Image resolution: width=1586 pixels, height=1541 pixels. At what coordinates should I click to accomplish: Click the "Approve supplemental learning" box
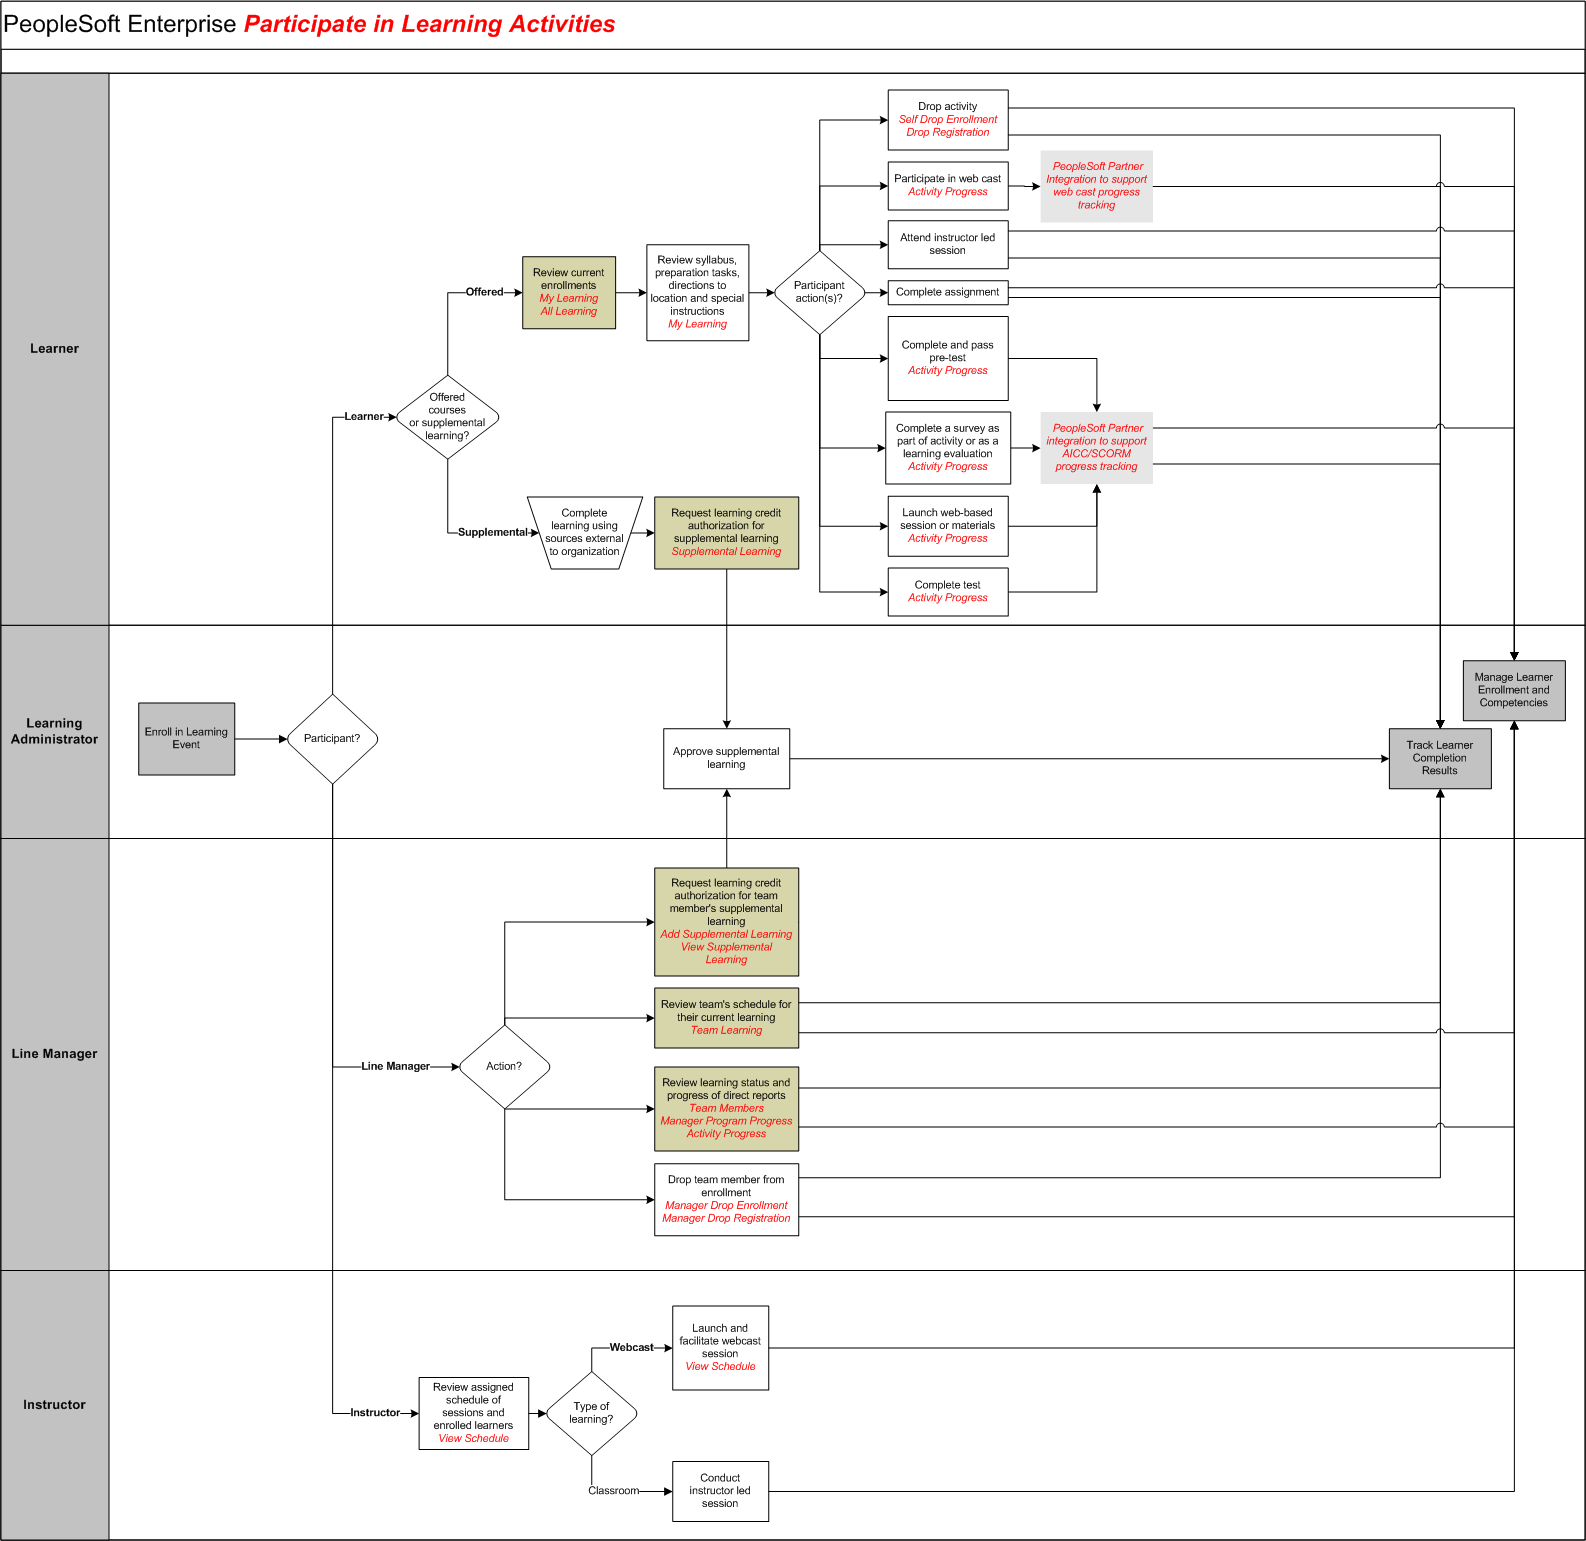coord(727,759)
